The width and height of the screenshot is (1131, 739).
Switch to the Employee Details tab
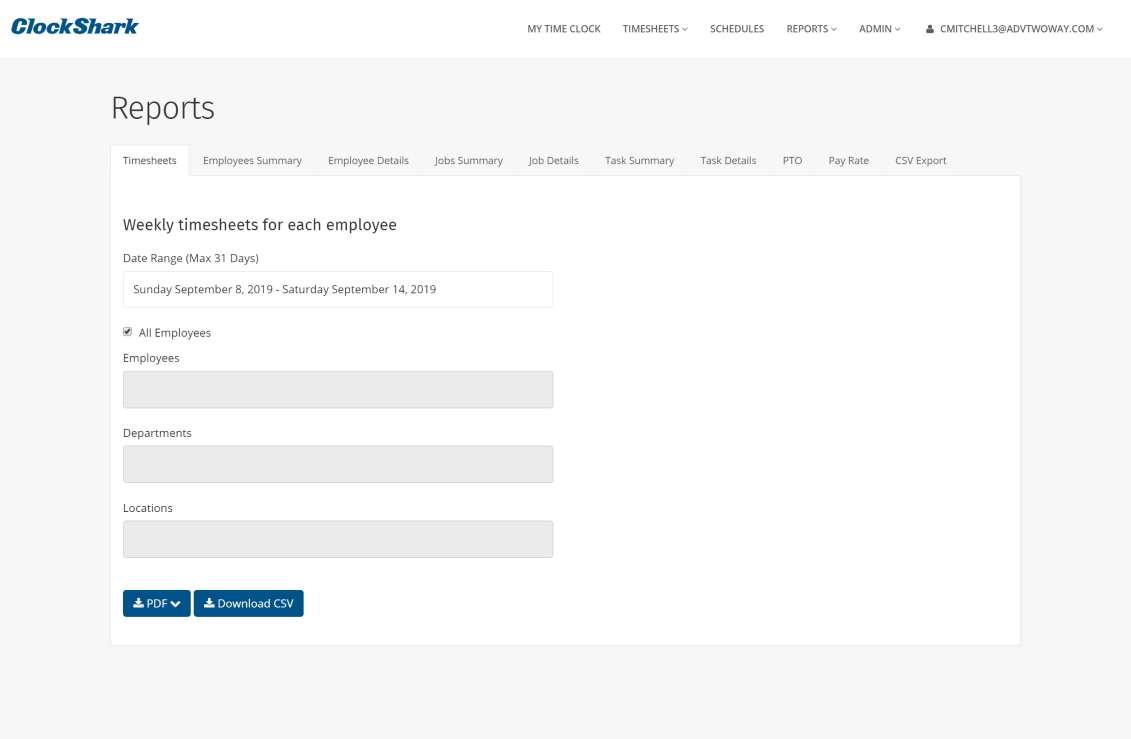368,160
